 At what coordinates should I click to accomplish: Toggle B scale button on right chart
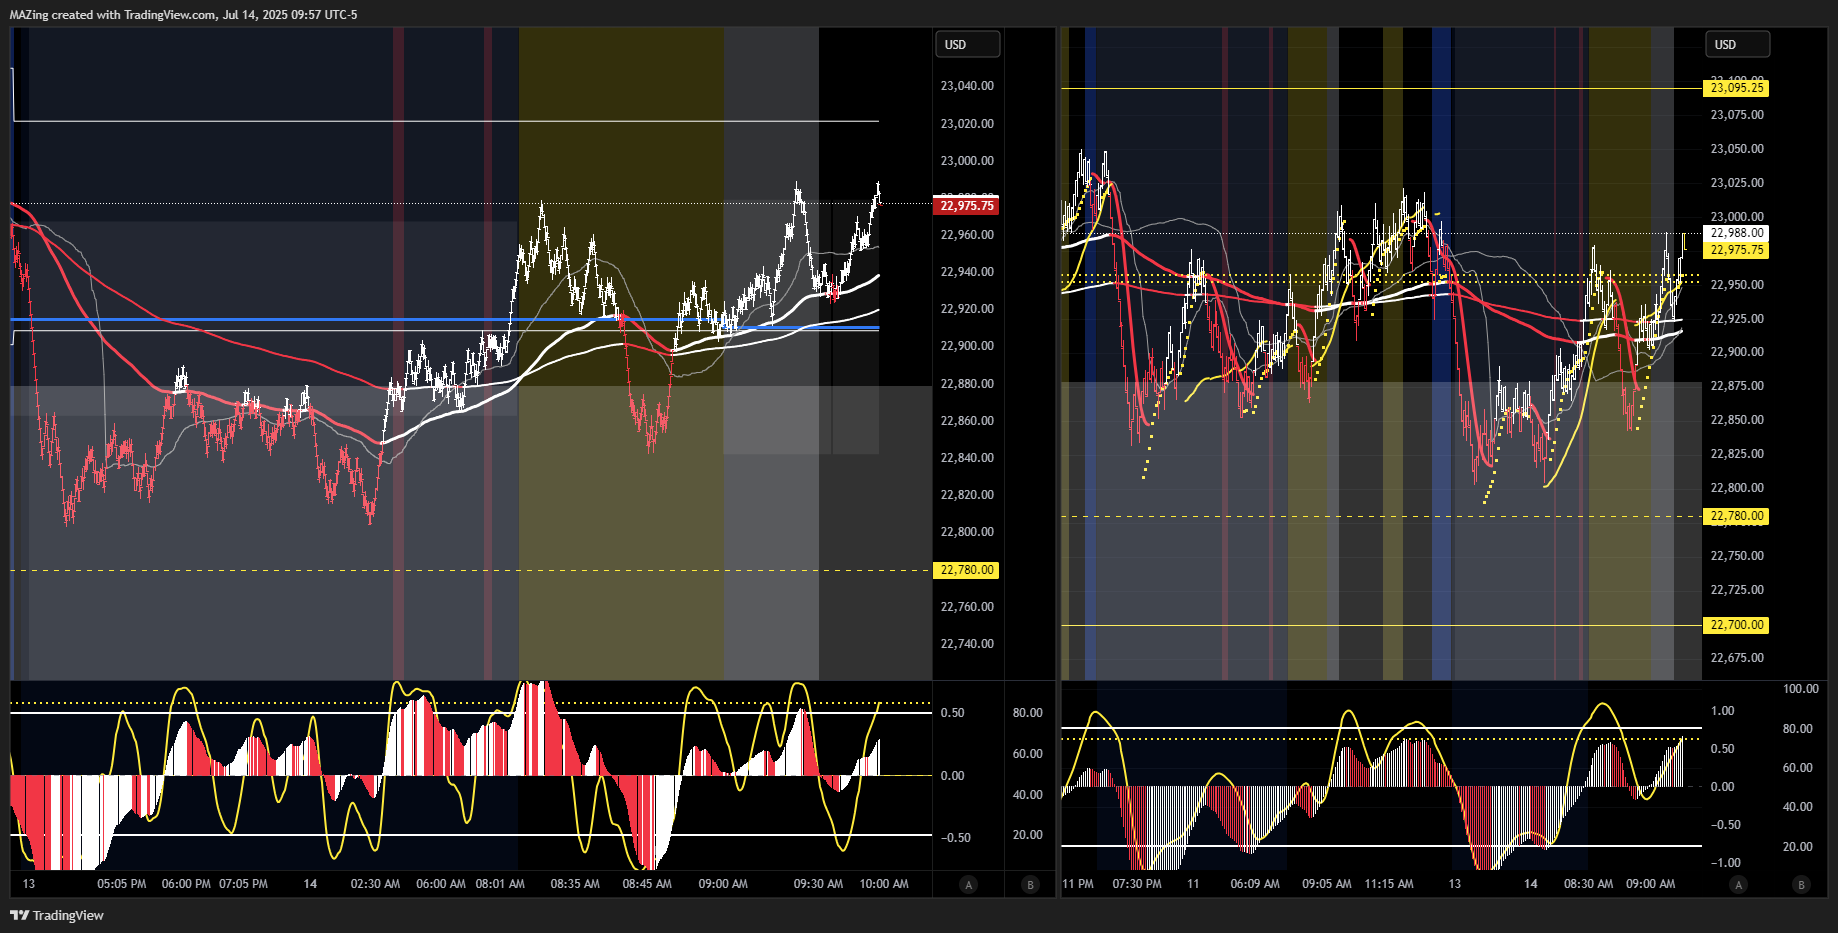(1801, 884)
